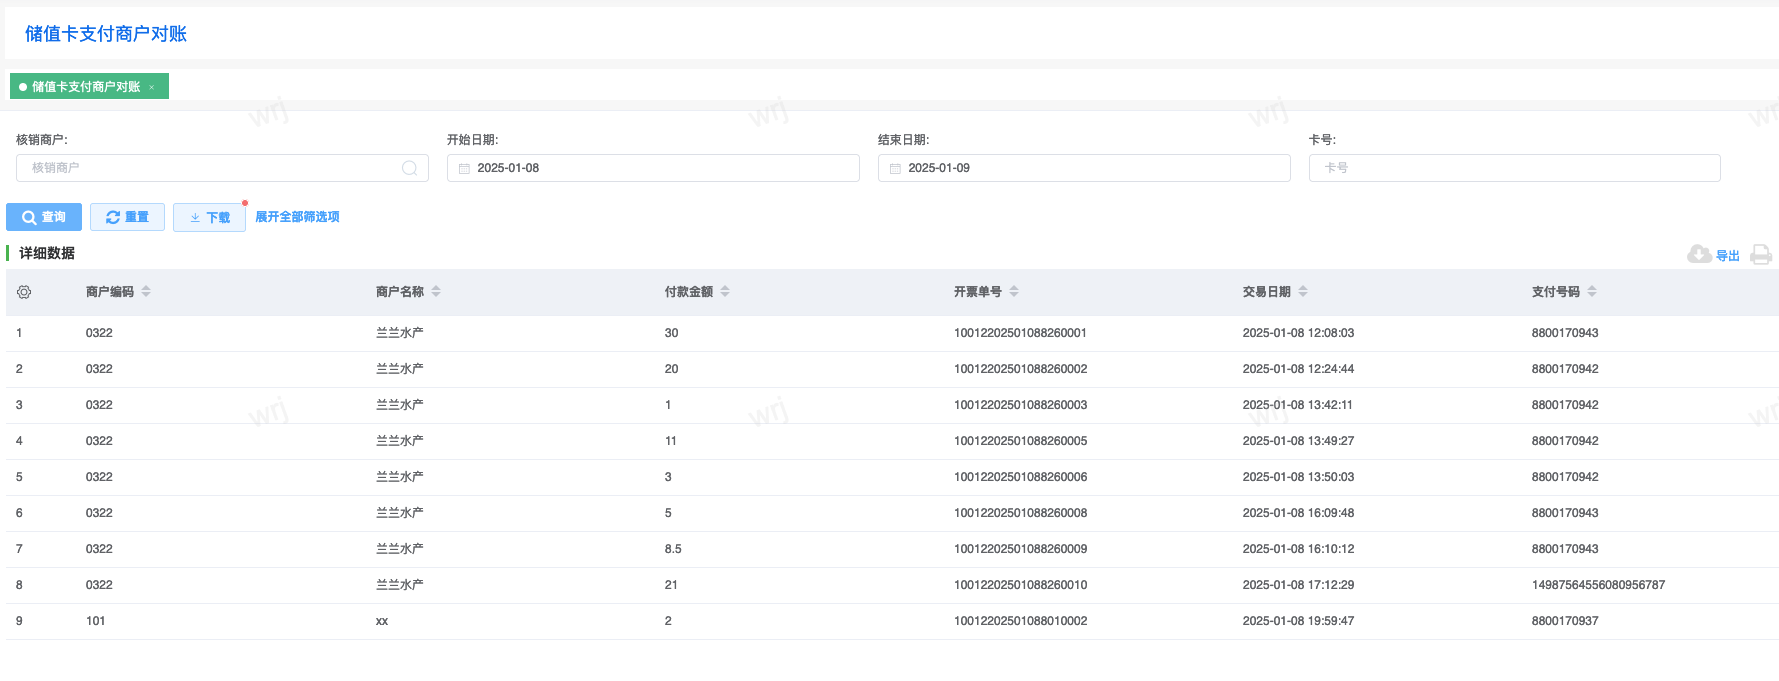This screenshot has height=681, width=1779.
Task: Open 展开全部筛选项 link
Action: [x=297, y=217]
